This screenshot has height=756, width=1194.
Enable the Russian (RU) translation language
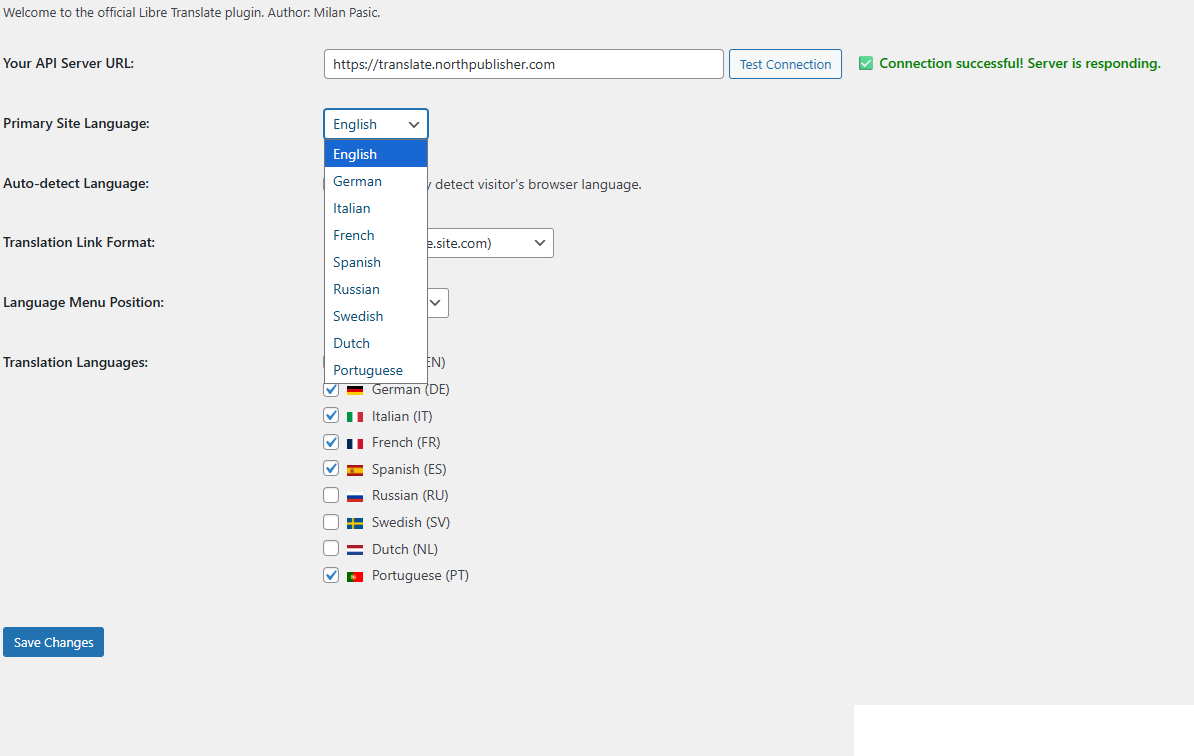[330, 494]
